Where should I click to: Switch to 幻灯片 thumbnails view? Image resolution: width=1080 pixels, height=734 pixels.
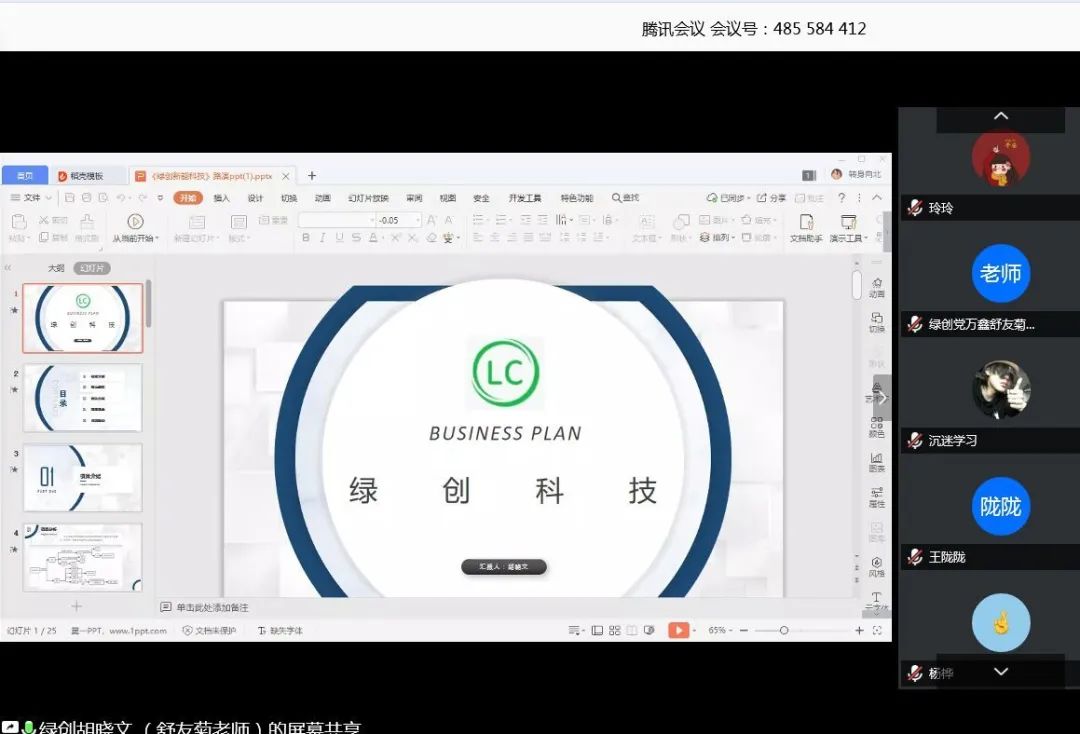point(92,268)
